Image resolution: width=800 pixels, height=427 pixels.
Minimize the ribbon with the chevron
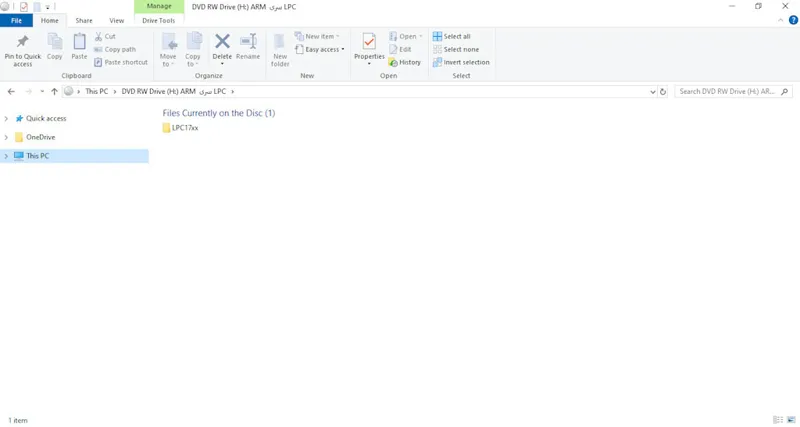point(781,20)
